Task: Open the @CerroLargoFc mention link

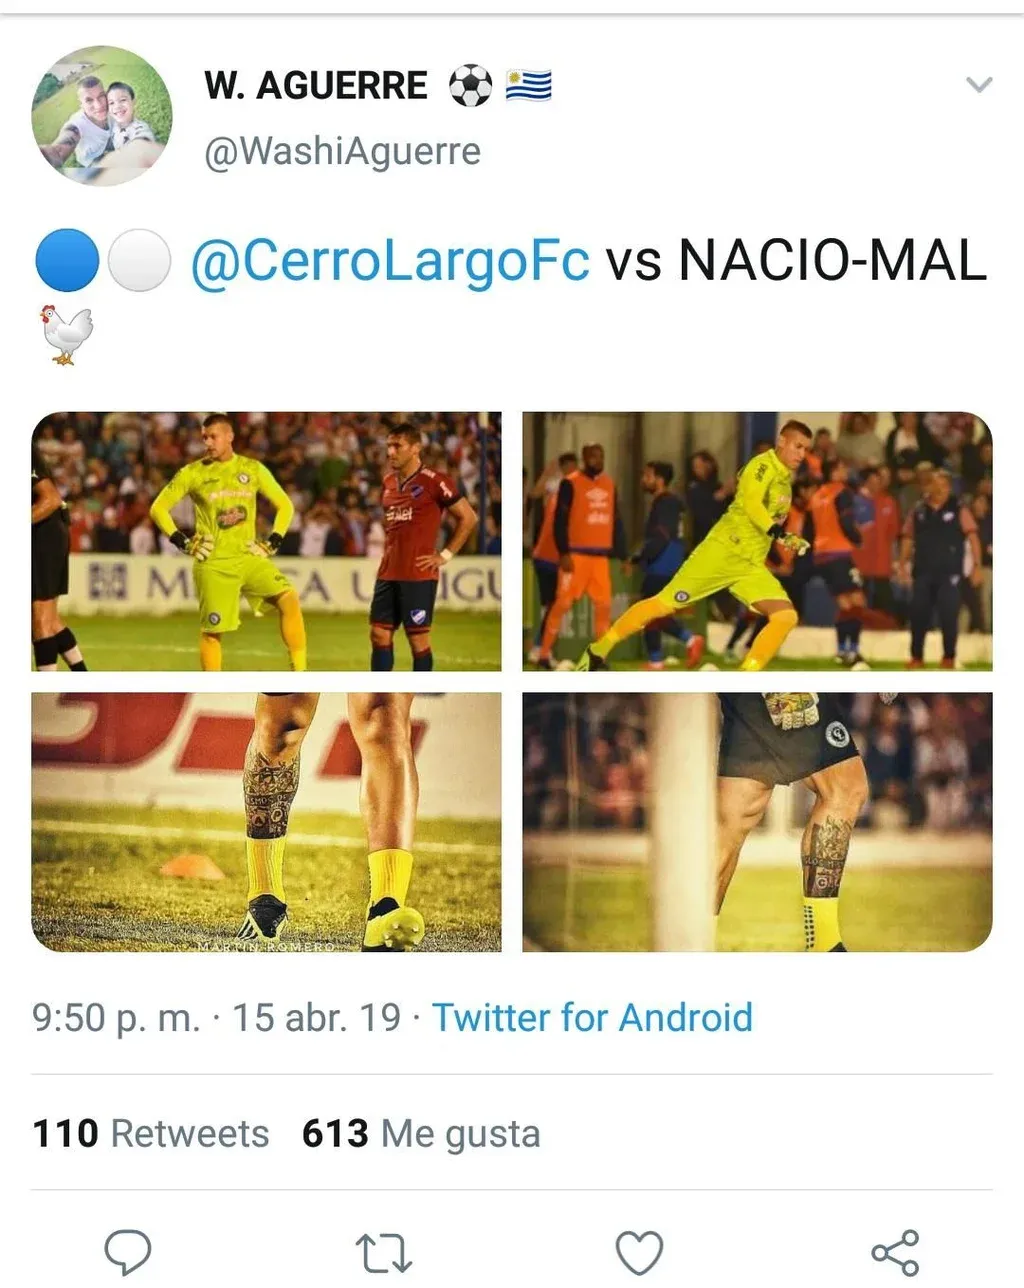Action: click(x=390, y=262)
